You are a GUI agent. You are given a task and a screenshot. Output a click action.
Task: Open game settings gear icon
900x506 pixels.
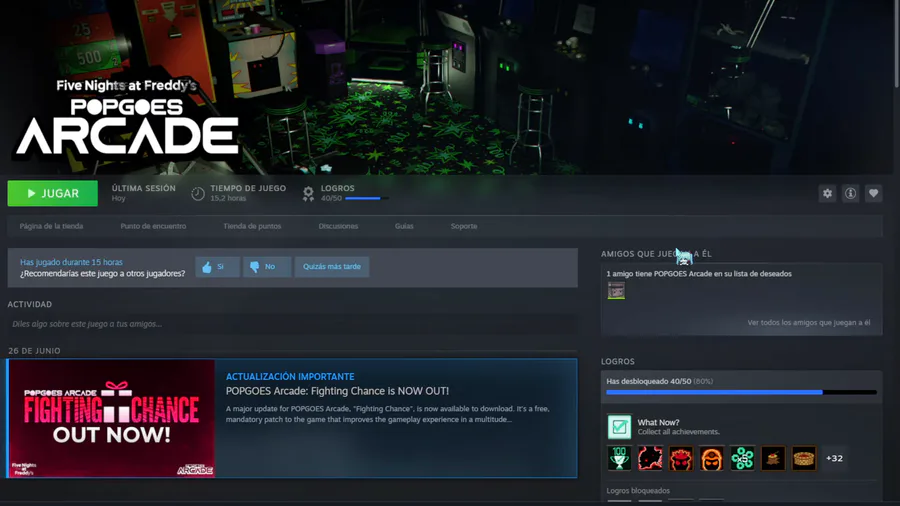click(827, 193)
